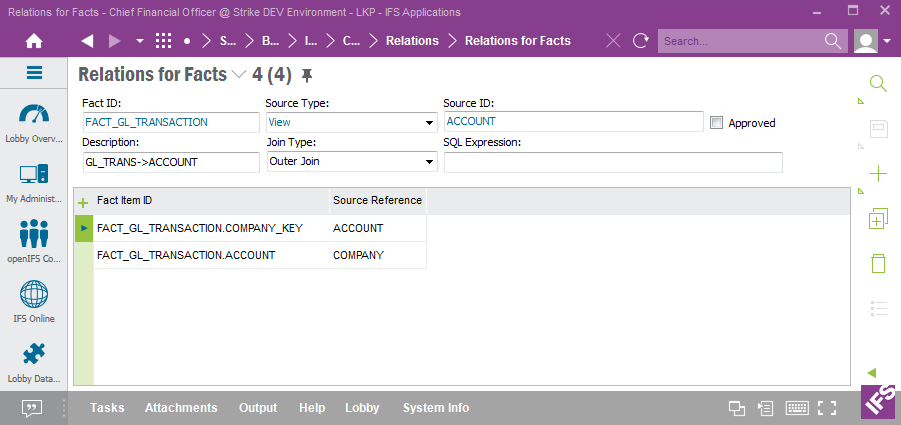The image size is (901, 425).
Task: Click the S... breadcrumb item
Action: pyautogui.click(x=228, y=41)
